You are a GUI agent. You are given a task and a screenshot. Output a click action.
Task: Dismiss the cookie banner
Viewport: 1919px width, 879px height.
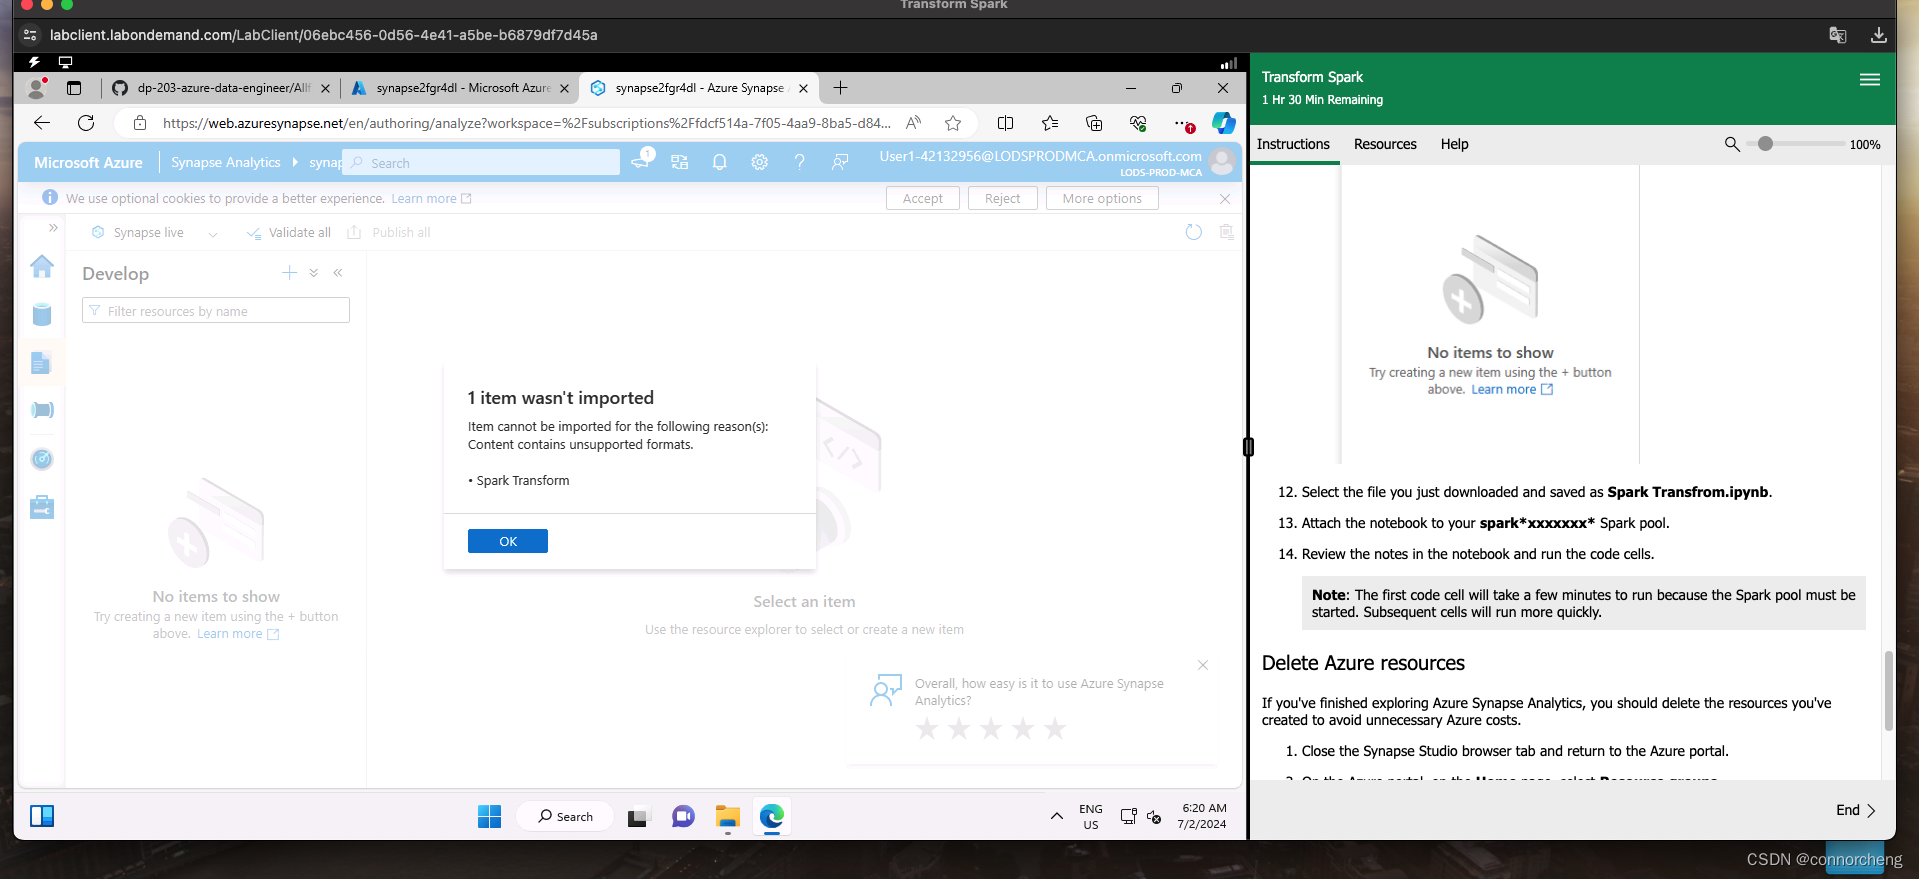click(x=1225, y=198)
